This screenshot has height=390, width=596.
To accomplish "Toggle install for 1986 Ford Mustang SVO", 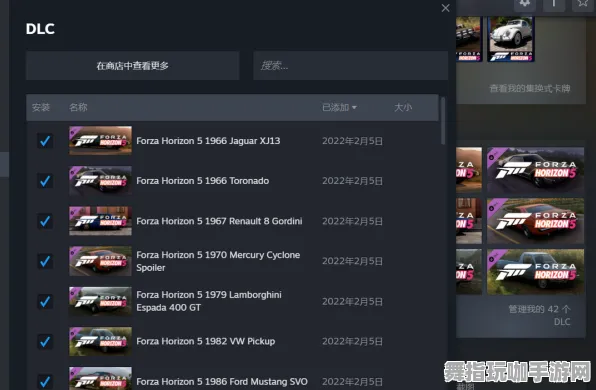I will (45, 381).
